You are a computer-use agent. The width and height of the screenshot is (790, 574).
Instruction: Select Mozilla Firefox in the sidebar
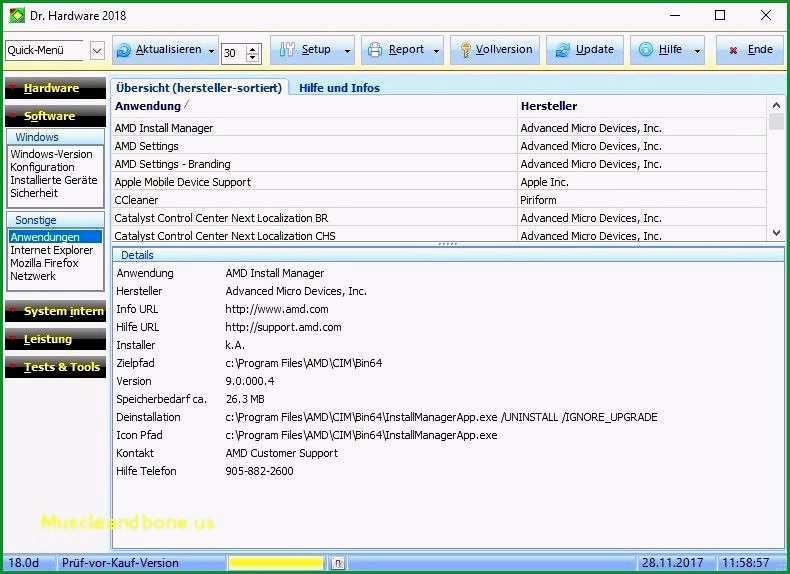tap(44, 263)
